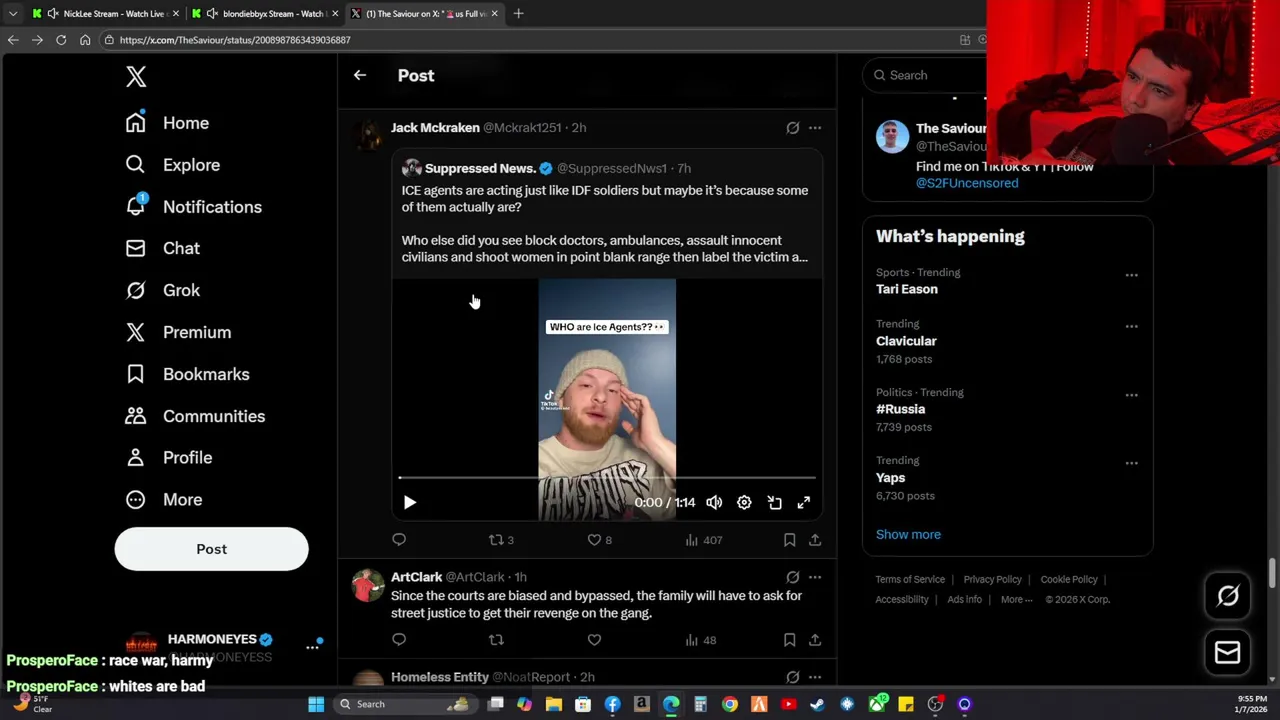Open the X logo home link
1280x720 pixels.
click(x=136, y=76)
